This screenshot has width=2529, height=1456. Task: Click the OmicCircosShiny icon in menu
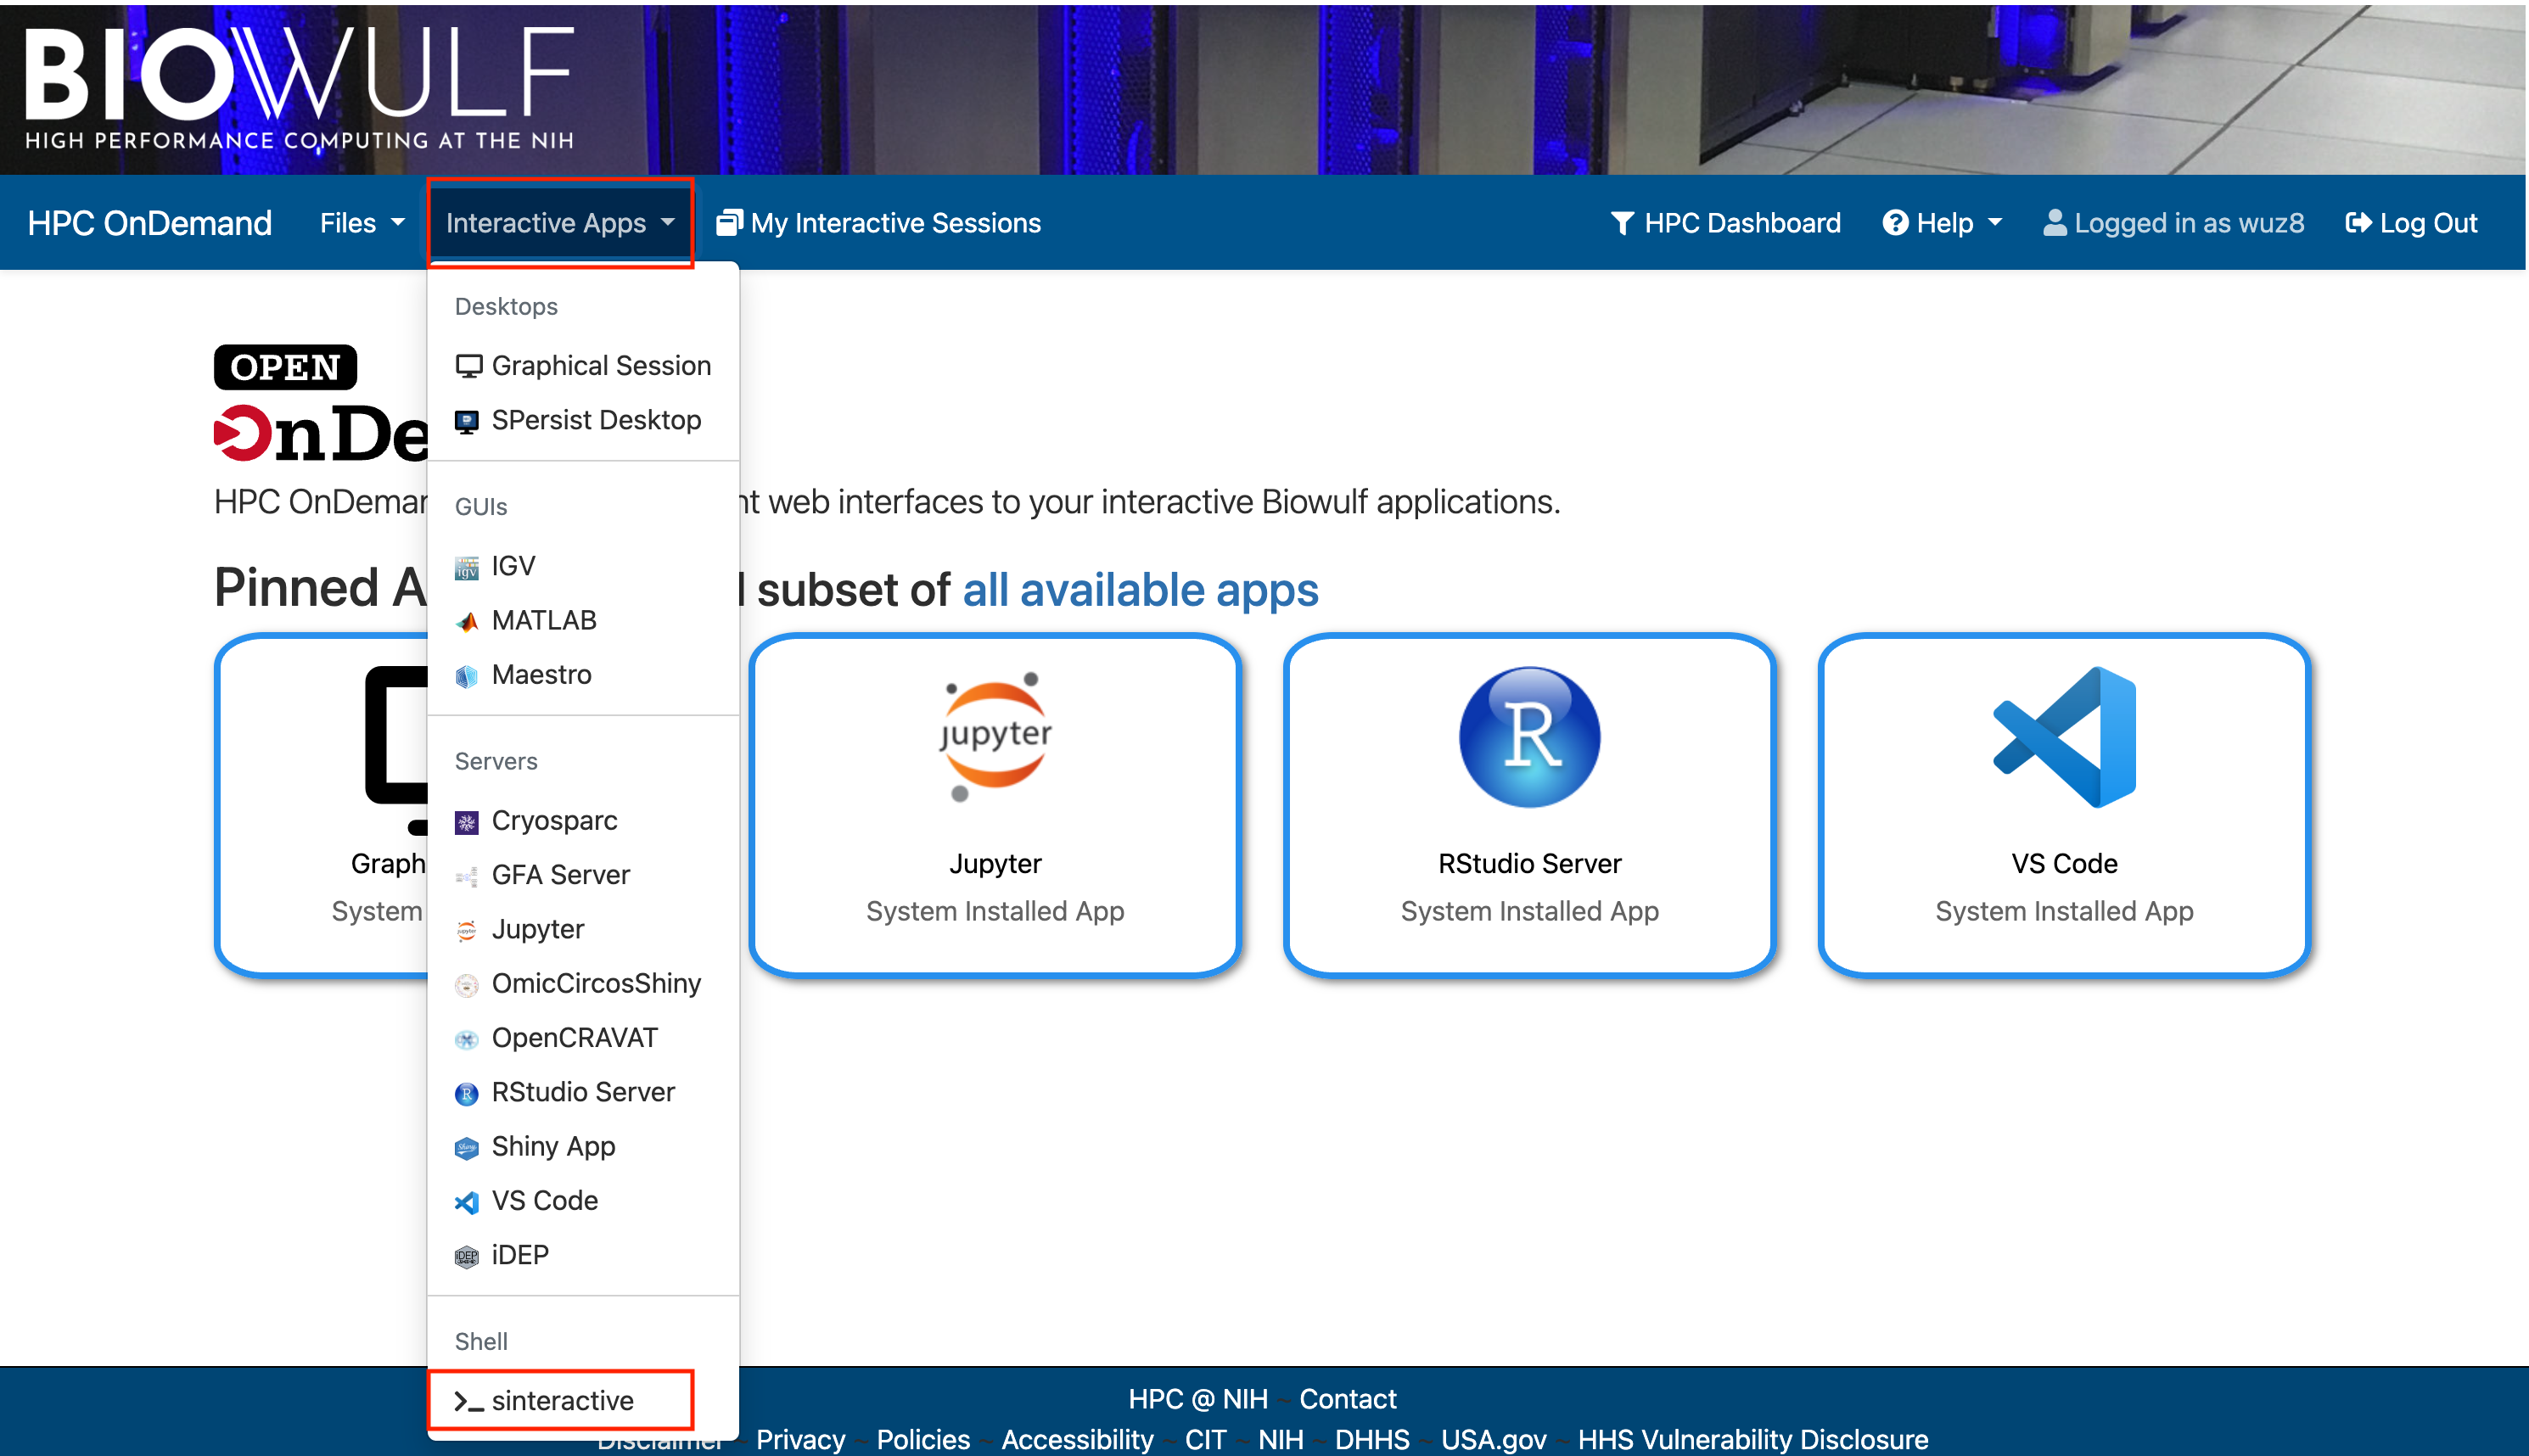[467, 985]
